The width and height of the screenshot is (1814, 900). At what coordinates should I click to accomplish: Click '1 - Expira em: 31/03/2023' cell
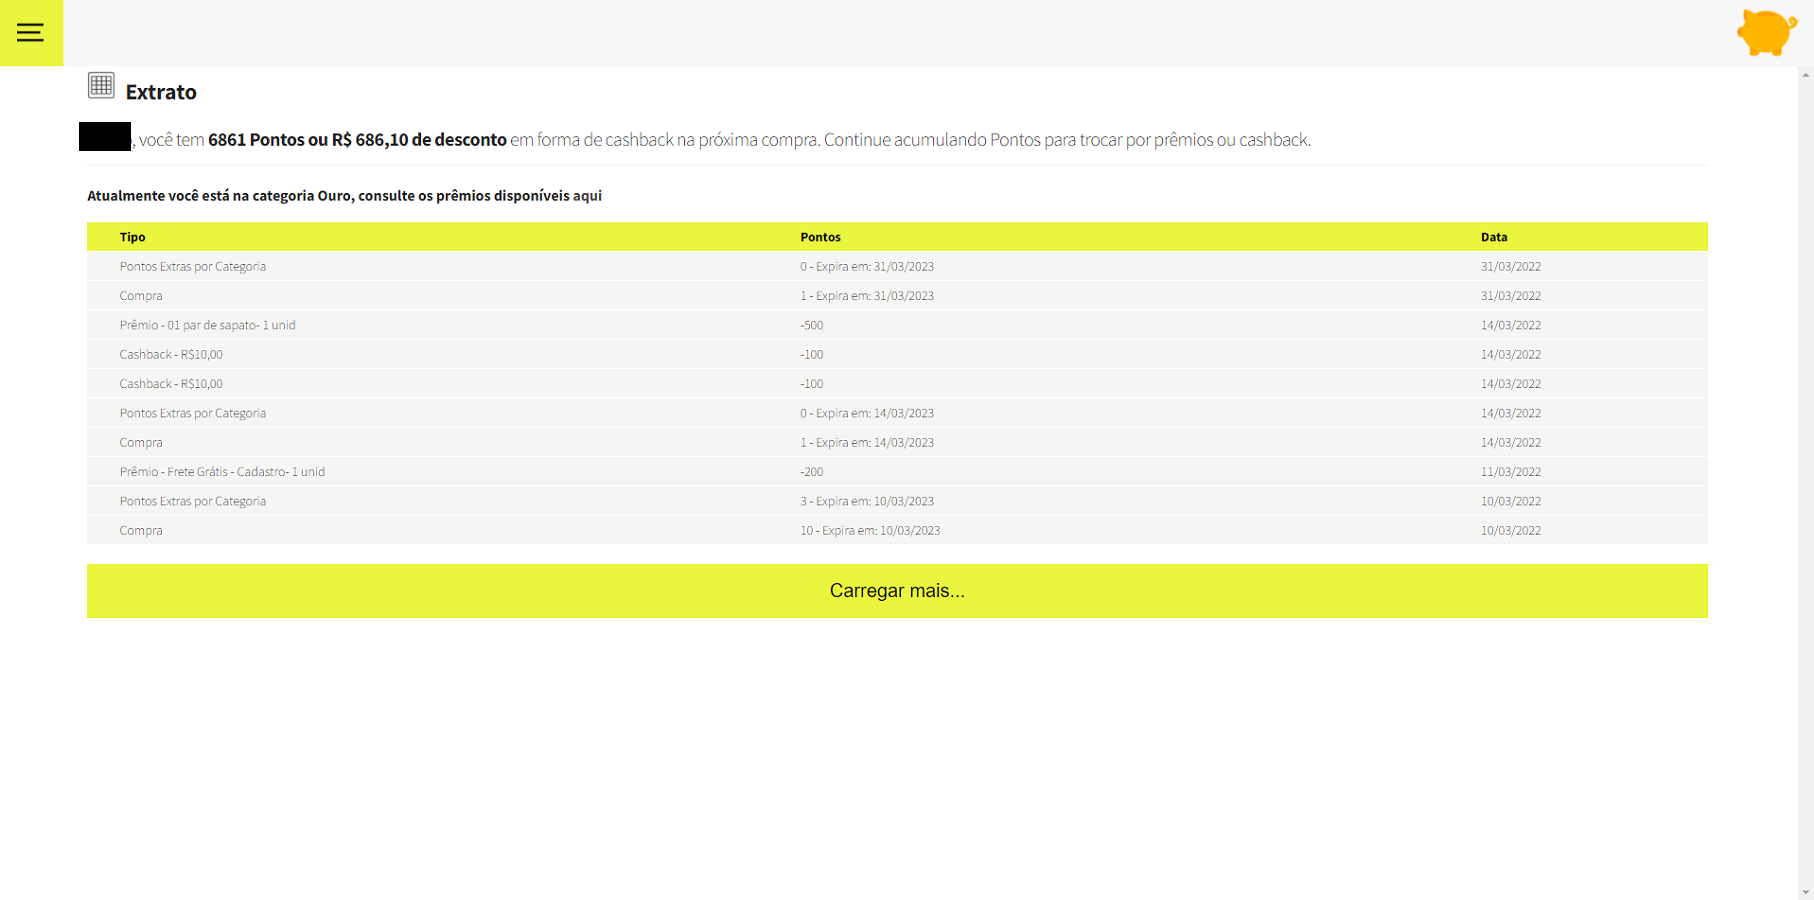point(867,296)
